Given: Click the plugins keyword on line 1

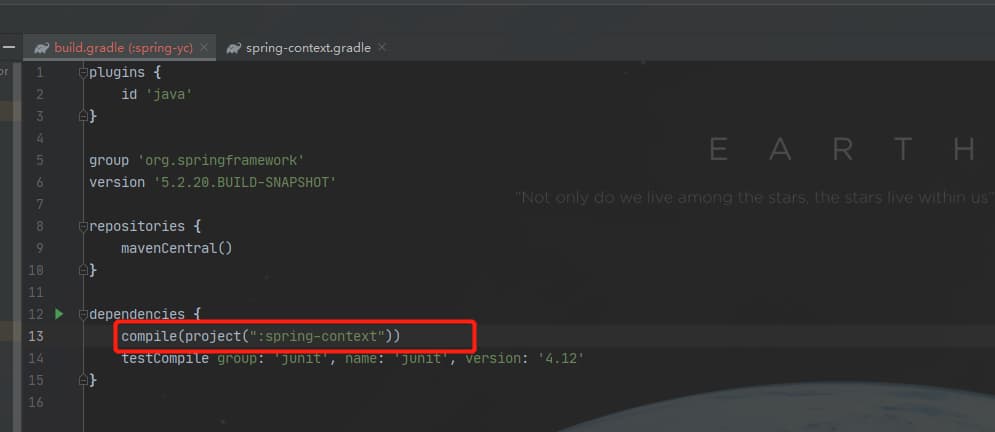Looking at the screenshot, I should (116, 72).
